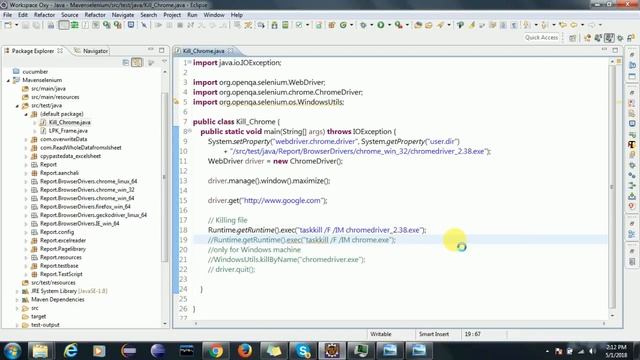Click the green New Java Class icon
This screenshot has width=640, height=360.
click(x=343, y=25)
